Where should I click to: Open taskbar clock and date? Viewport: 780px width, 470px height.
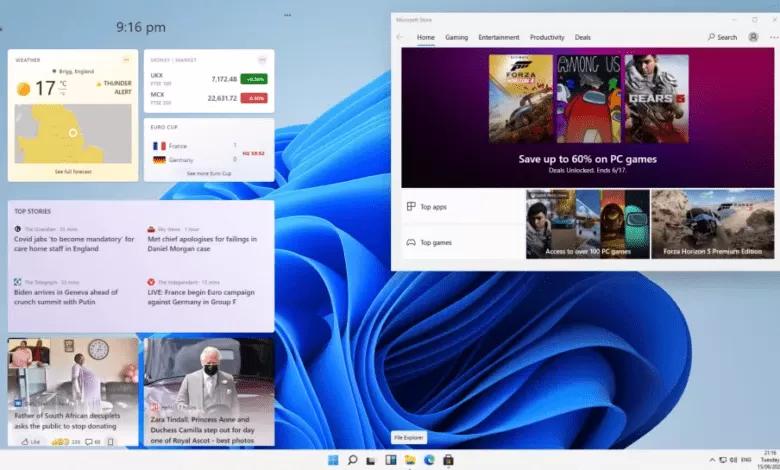(769, 460)
